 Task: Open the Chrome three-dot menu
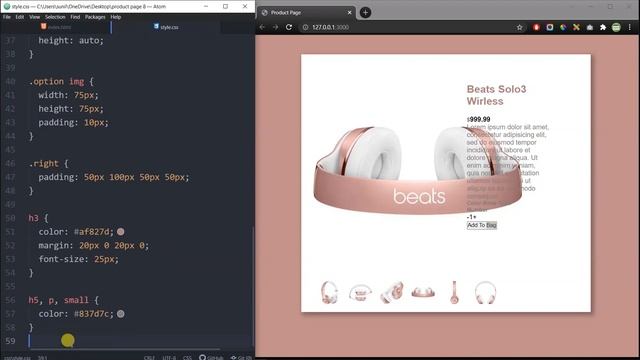tap(630, 27)
